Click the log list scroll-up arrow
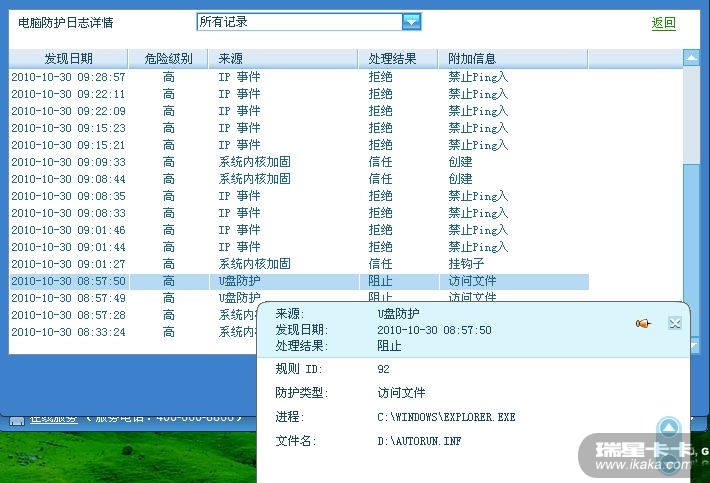This screenshot has height=483, width=710. pos(691,57)
